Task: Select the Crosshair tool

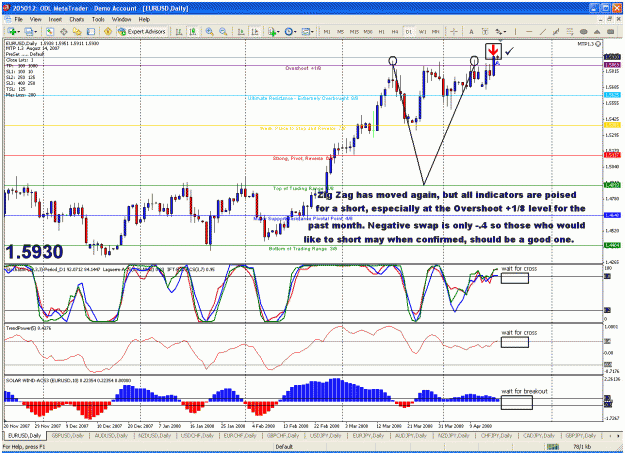Action: click(x=454, y=32)
